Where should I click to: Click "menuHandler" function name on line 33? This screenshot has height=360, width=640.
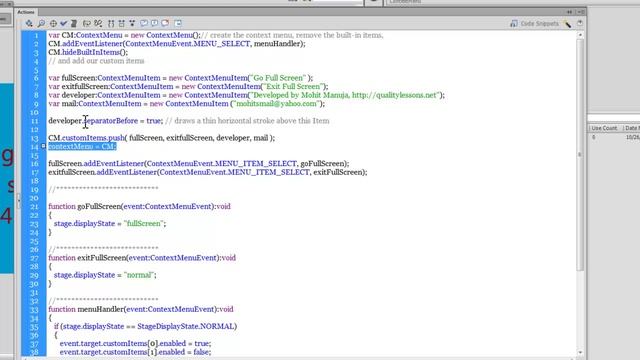100,309
